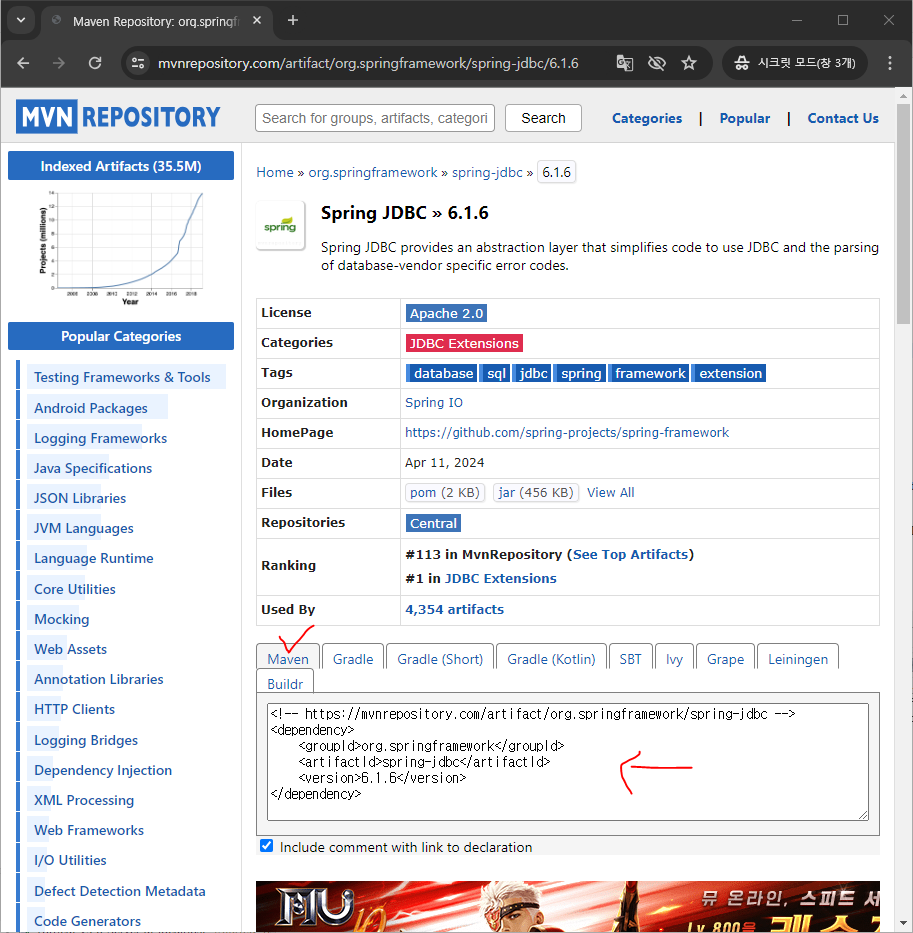Select the sql tag
The width and height of the screenshot is (913, 933).
coord(495,373)
